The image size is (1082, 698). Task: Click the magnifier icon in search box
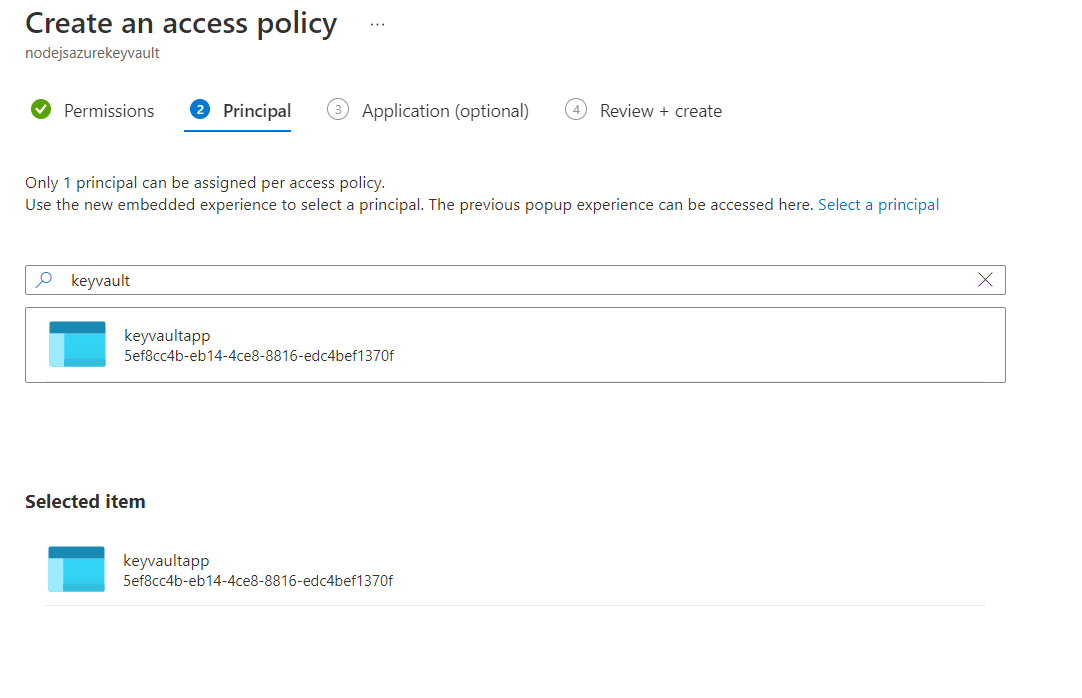tap(44, 280)
